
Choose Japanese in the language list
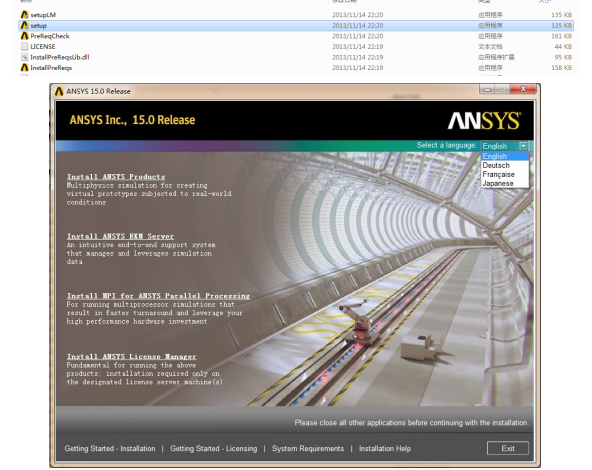click(x=505, y=183)
